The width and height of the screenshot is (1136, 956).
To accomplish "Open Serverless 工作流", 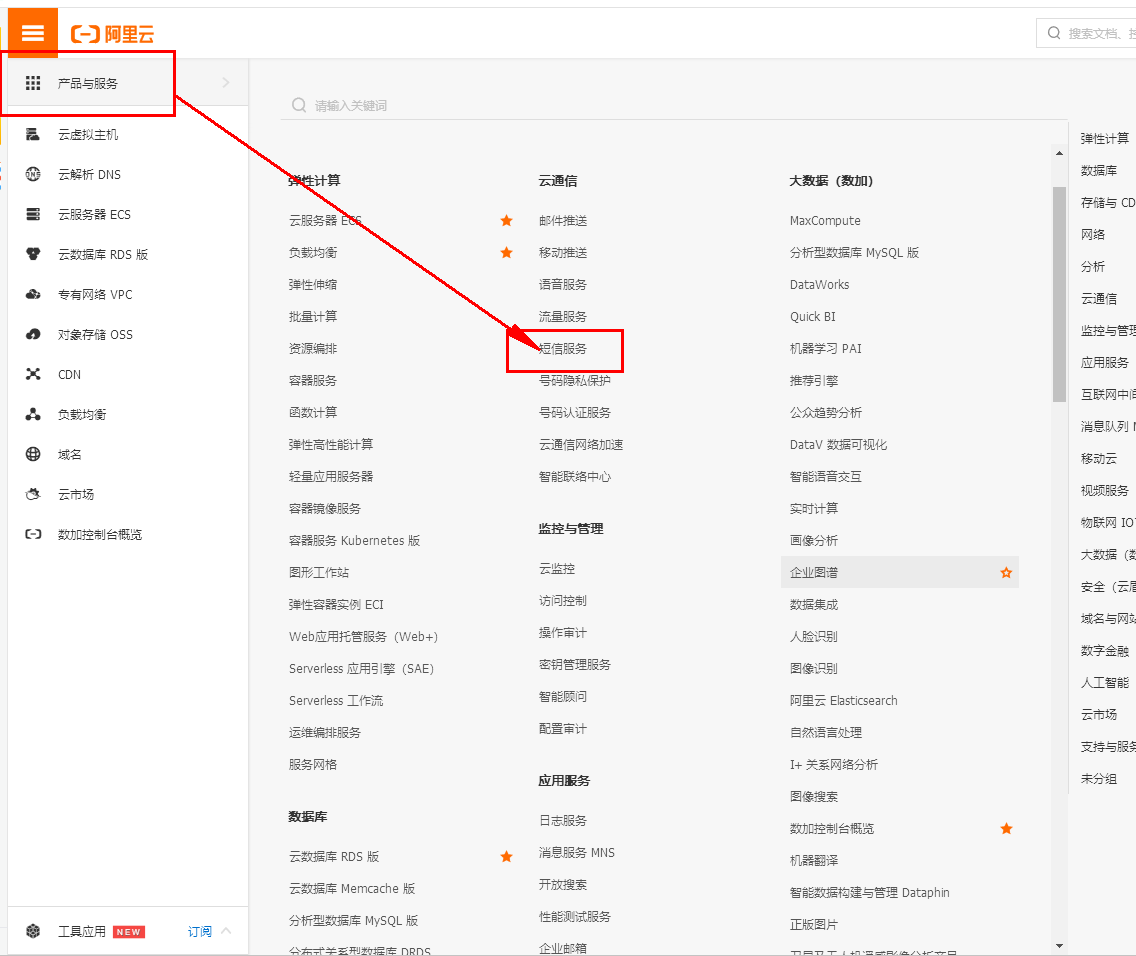I will (x=336, y=700).
